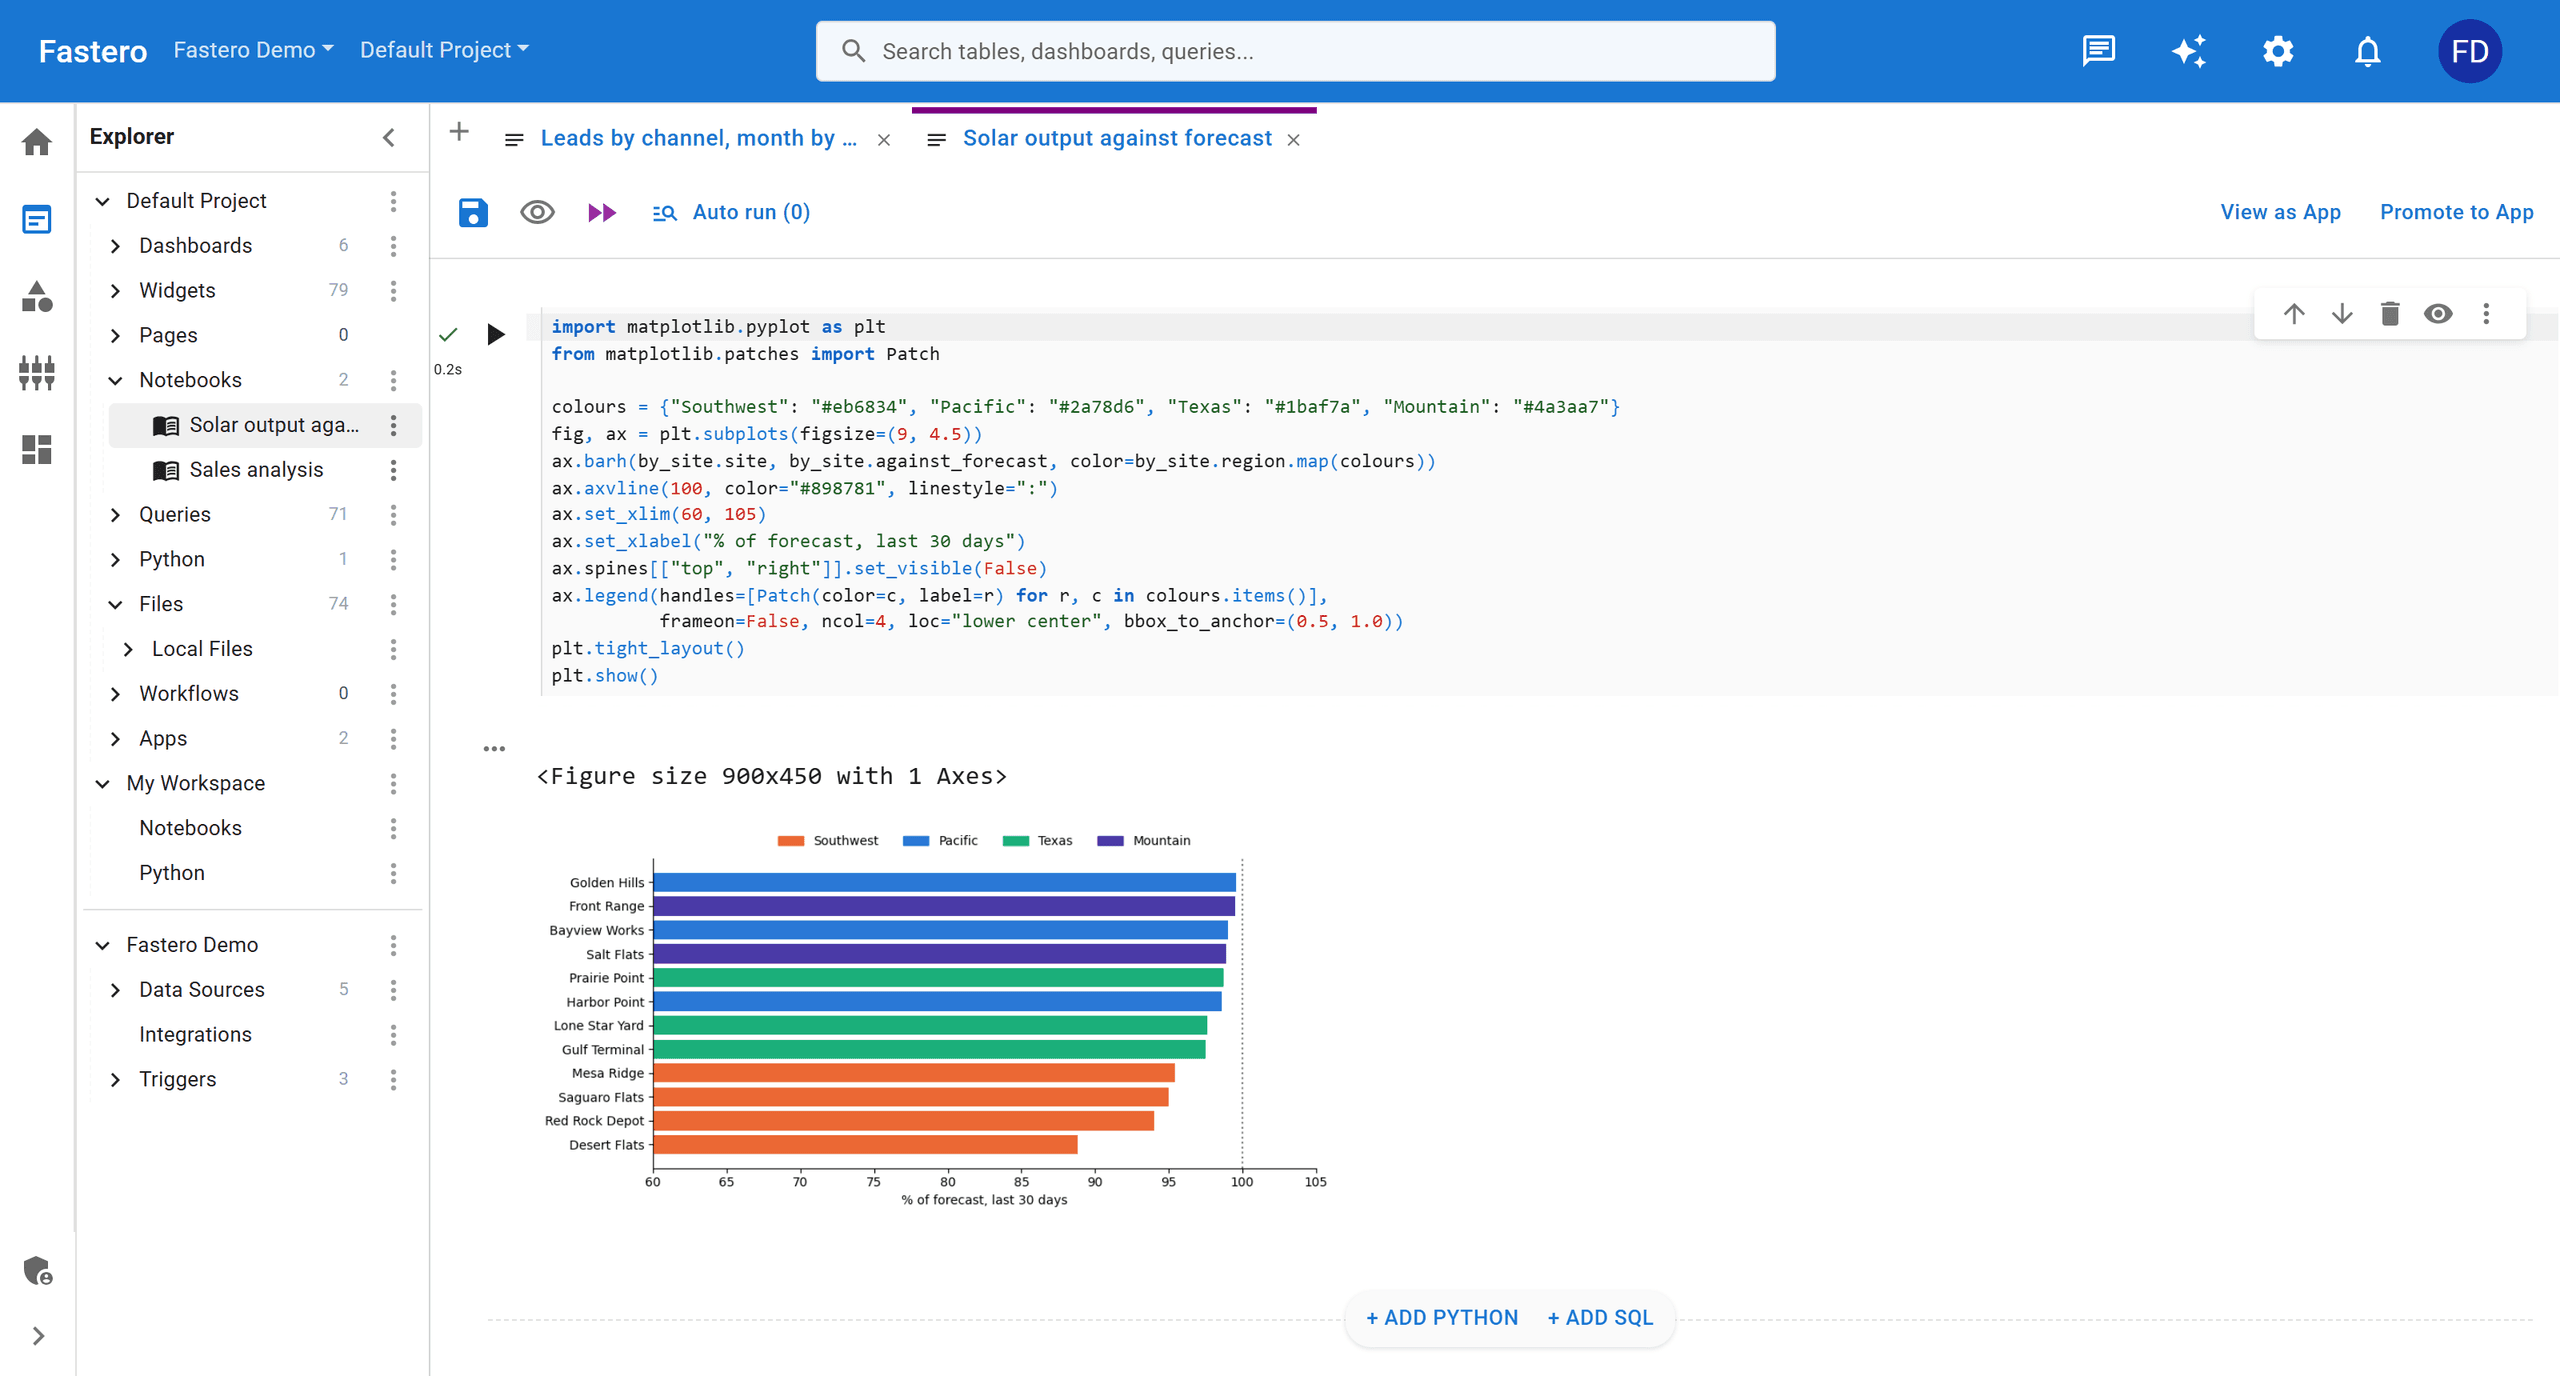Expand the Dashboards tree node
The image size is (2560, 1376).
(x=115, y=246)
